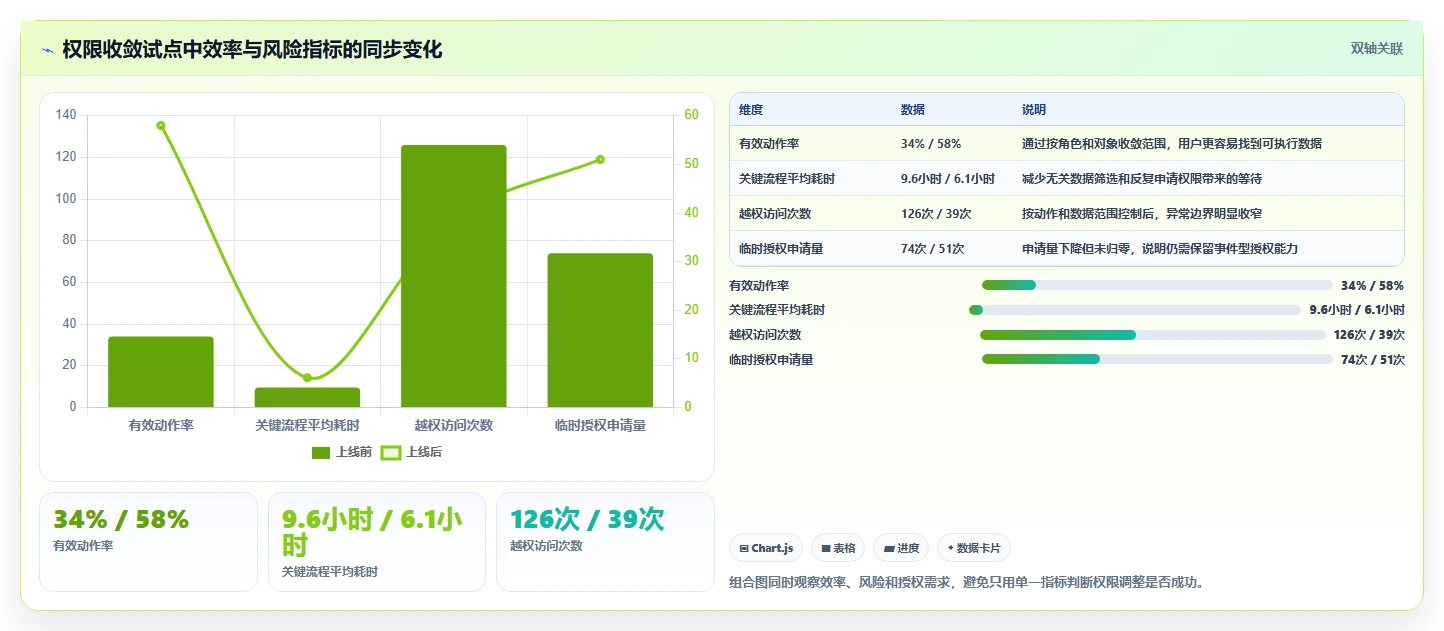
Task: Click the description starting with 申请量下降但未归零
Action: click(x=1159, y=249)
